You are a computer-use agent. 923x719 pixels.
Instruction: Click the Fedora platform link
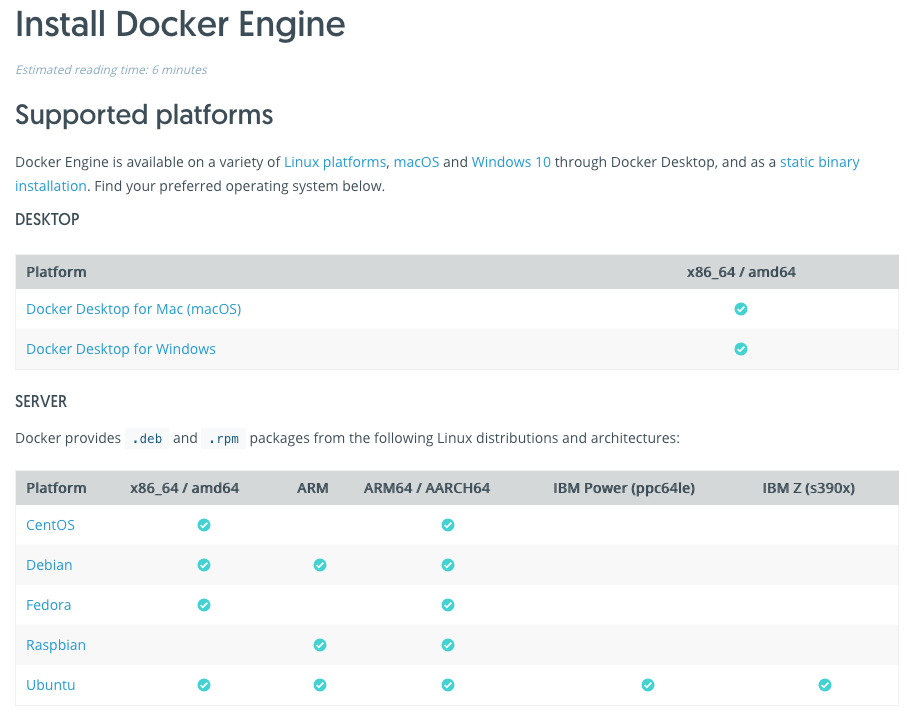click(48, 605)
